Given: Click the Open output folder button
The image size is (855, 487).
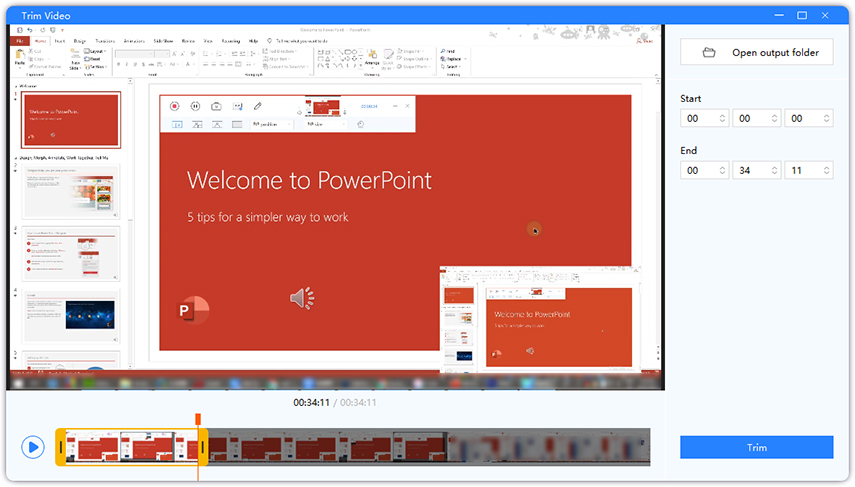Looking at the screenshot, I should click(756, 52).
